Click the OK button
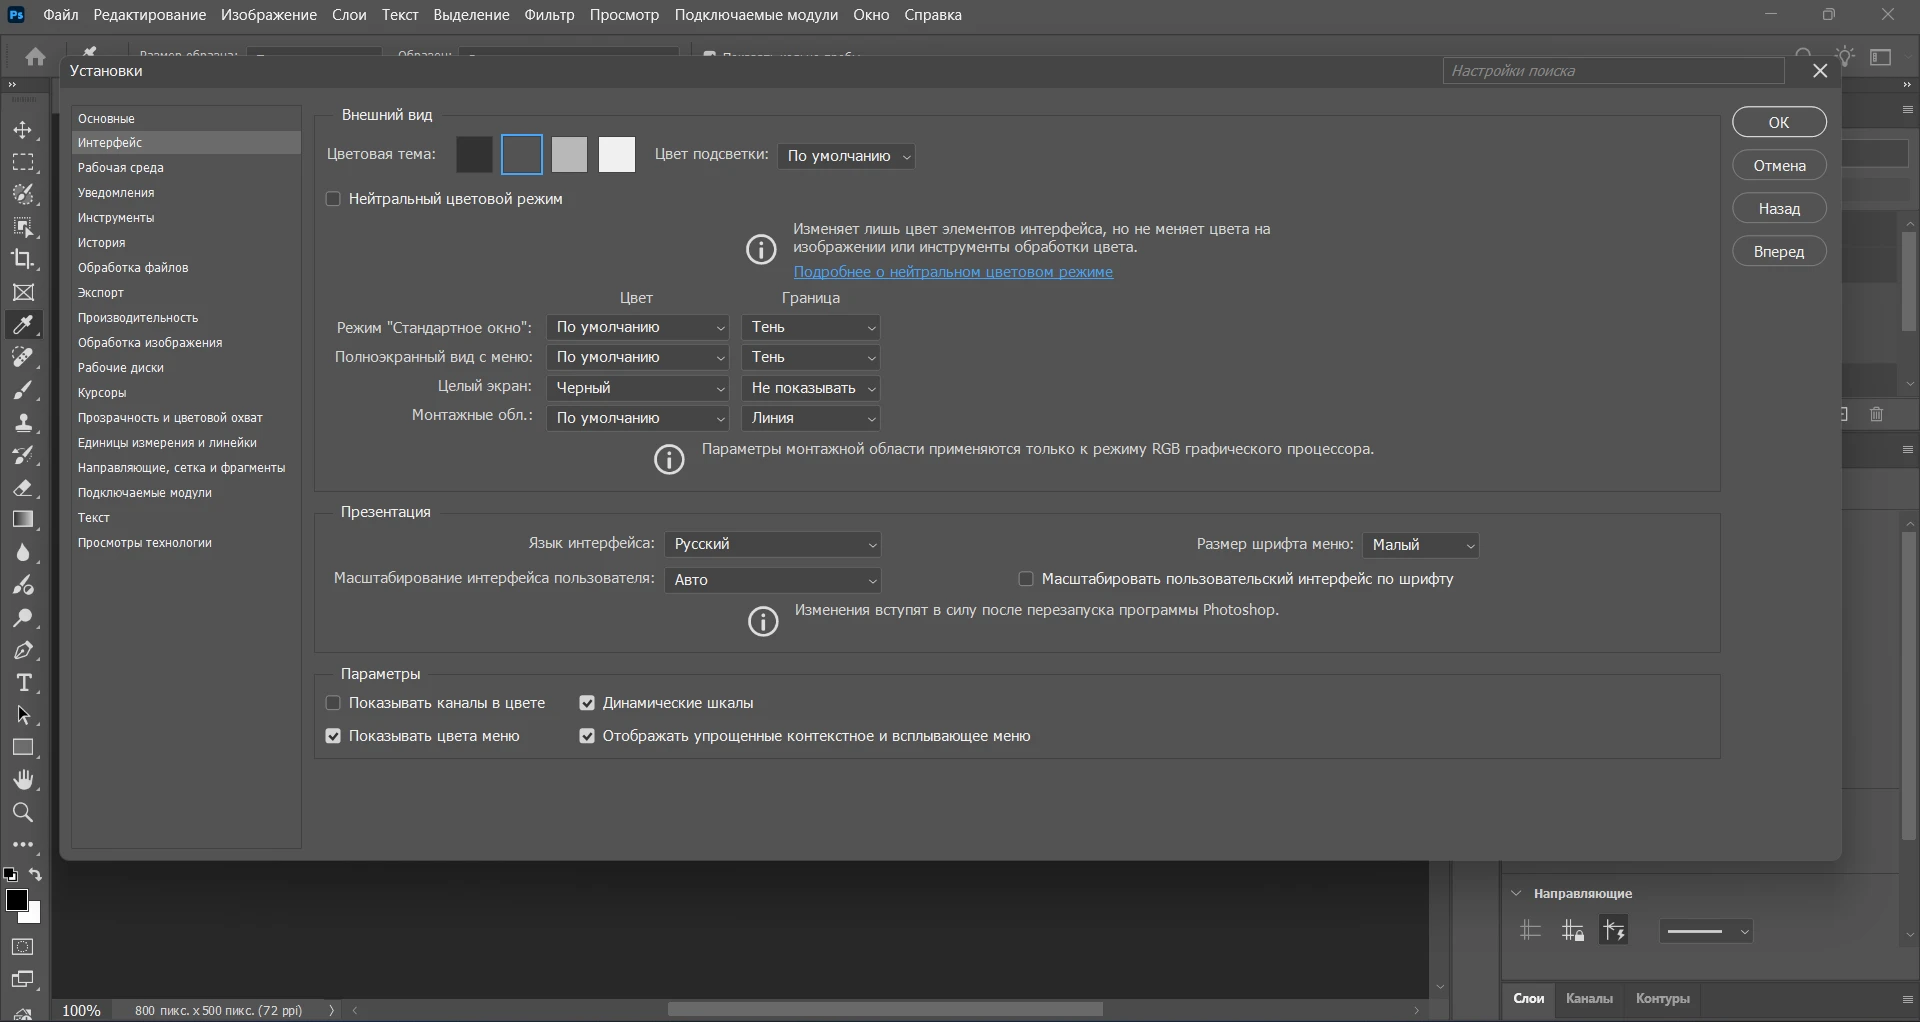The width and height of the screenshot is (1920, 1022). click(1779, 122)
